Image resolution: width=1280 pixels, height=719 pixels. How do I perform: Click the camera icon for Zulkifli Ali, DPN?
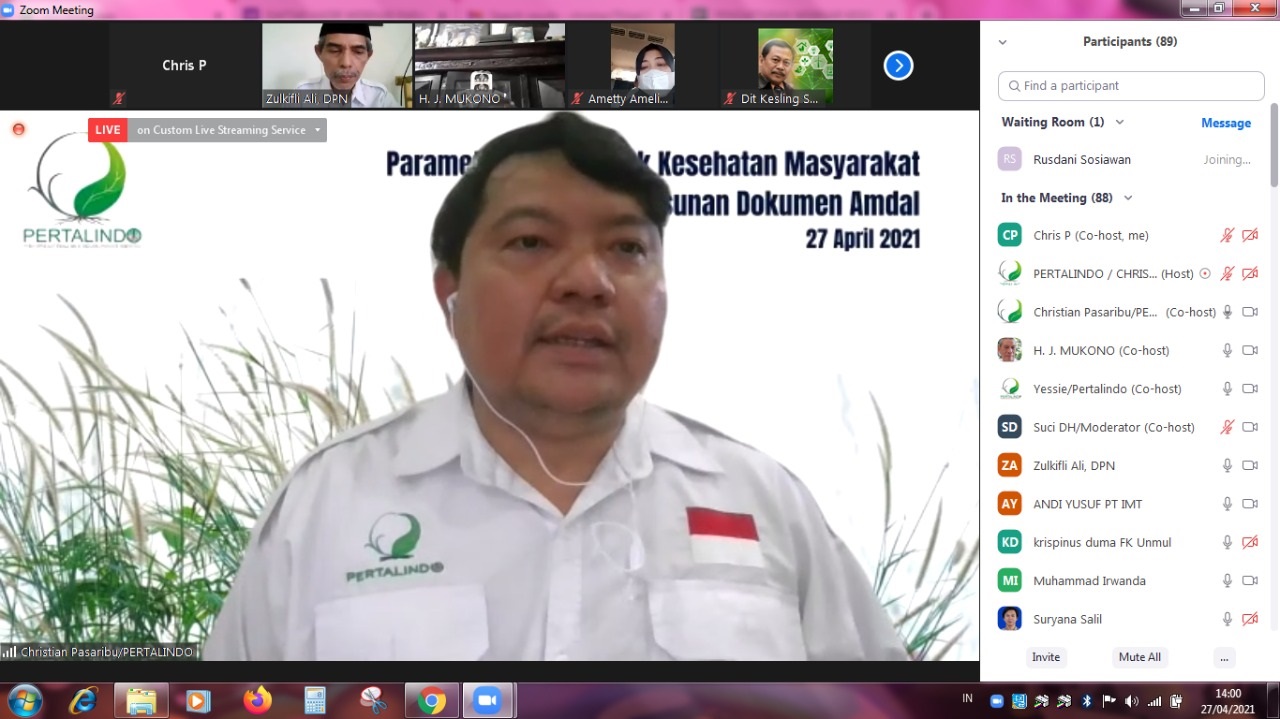[x=1249, y=465]
